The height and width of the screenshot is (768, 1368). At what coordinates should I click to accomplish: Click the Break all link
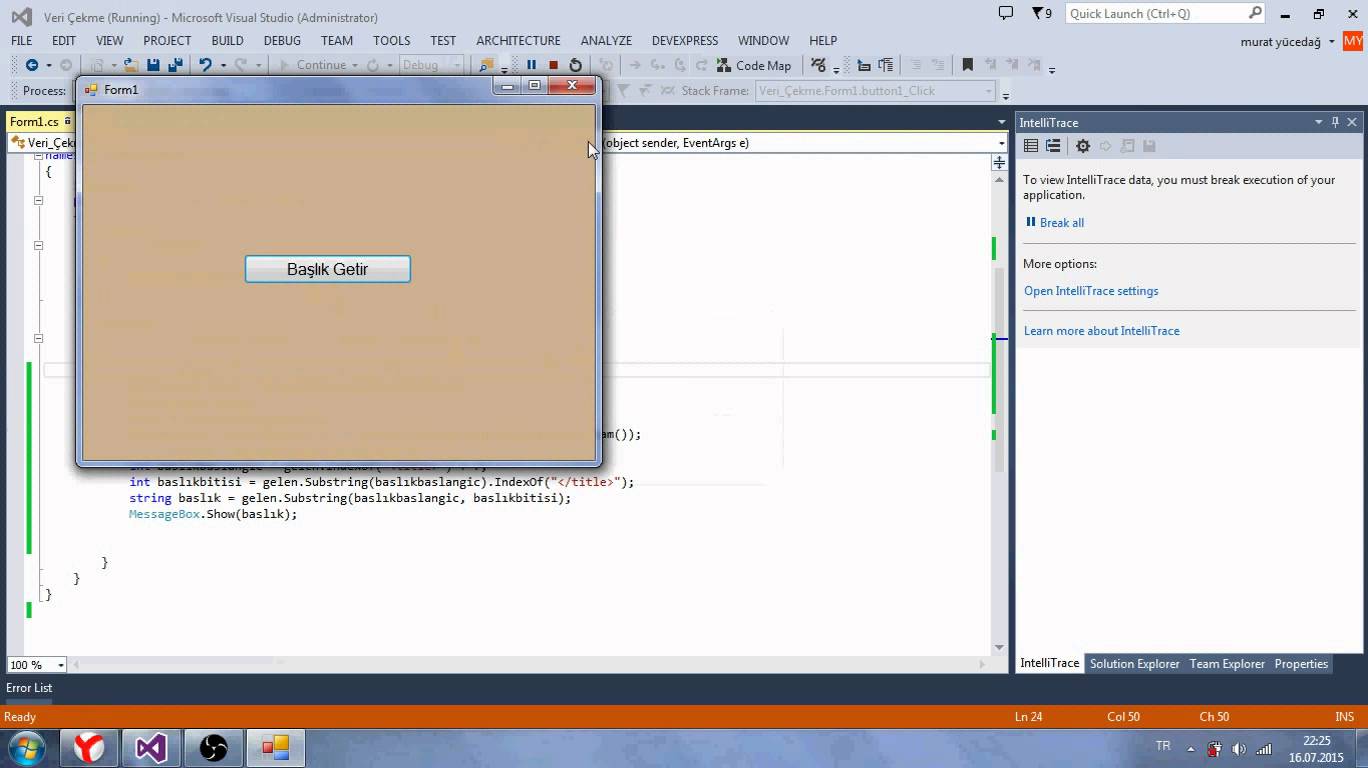click(x=1061, y=223)
